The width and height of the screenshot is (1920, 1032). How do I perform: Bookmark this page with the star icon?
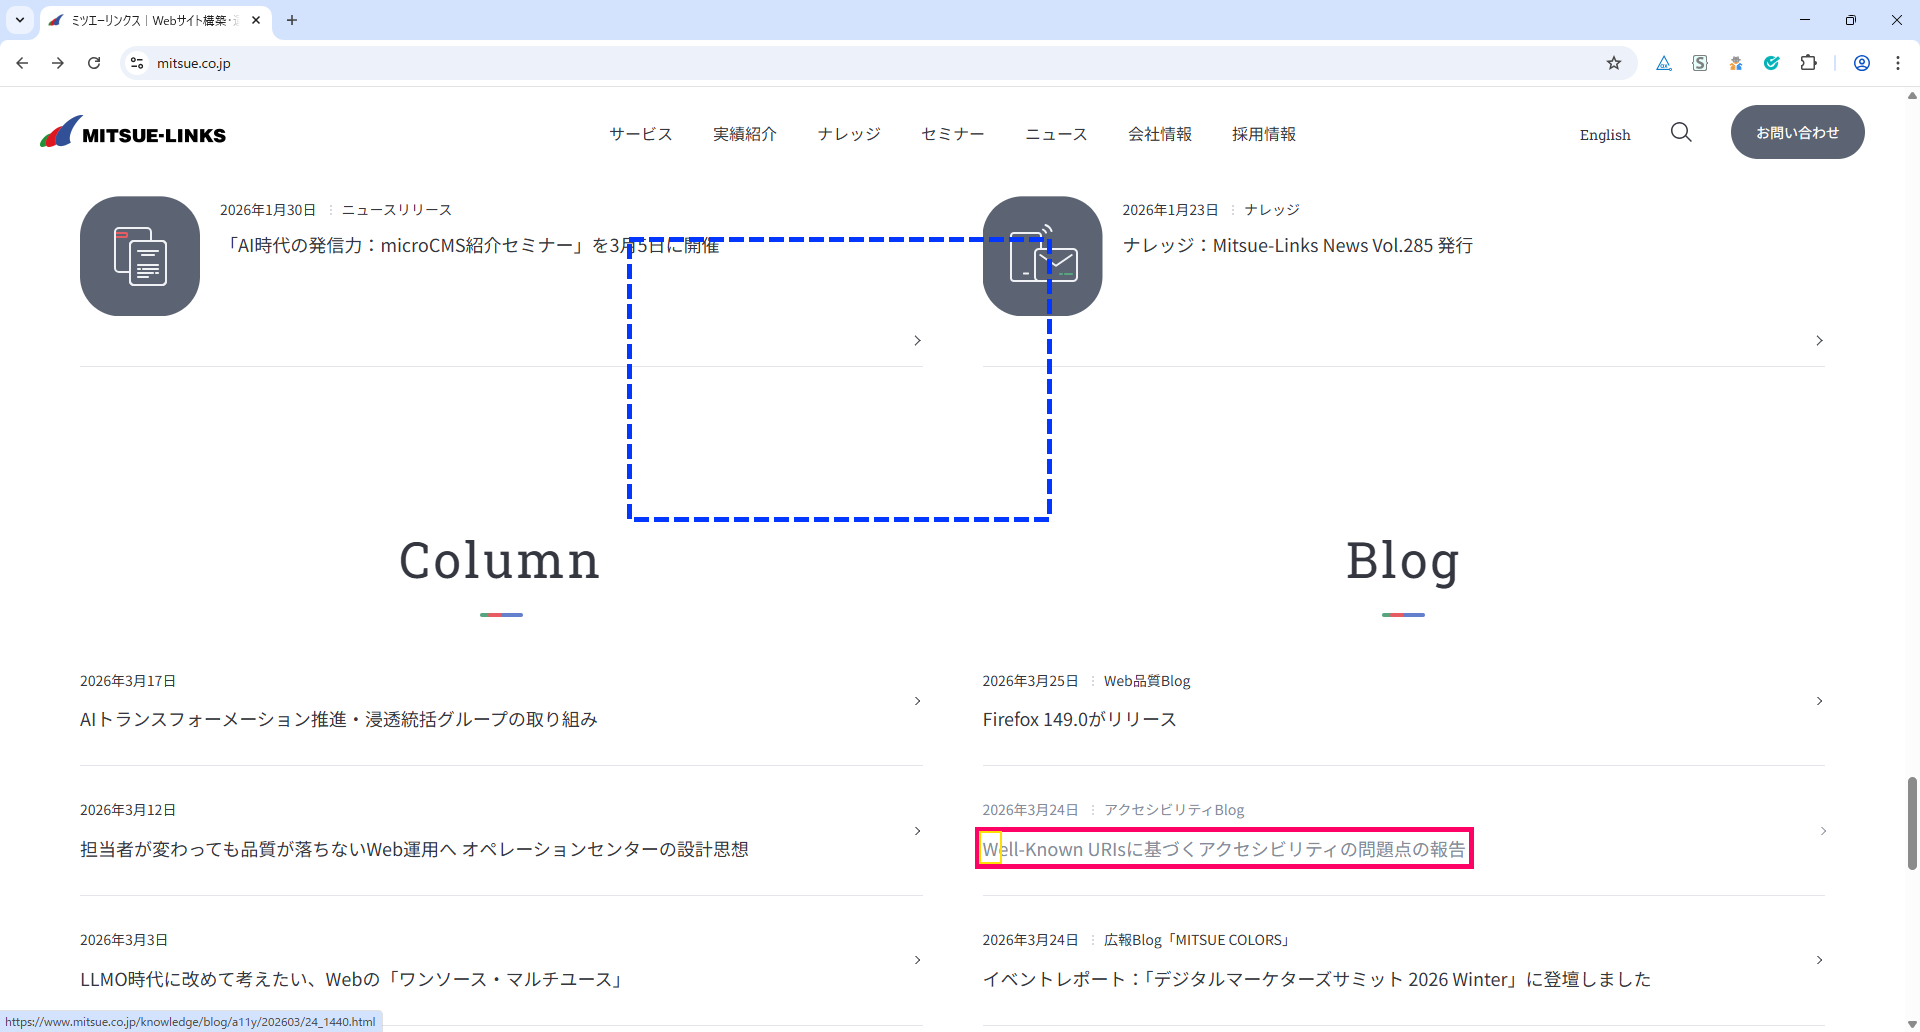[x=1613, y=63]
